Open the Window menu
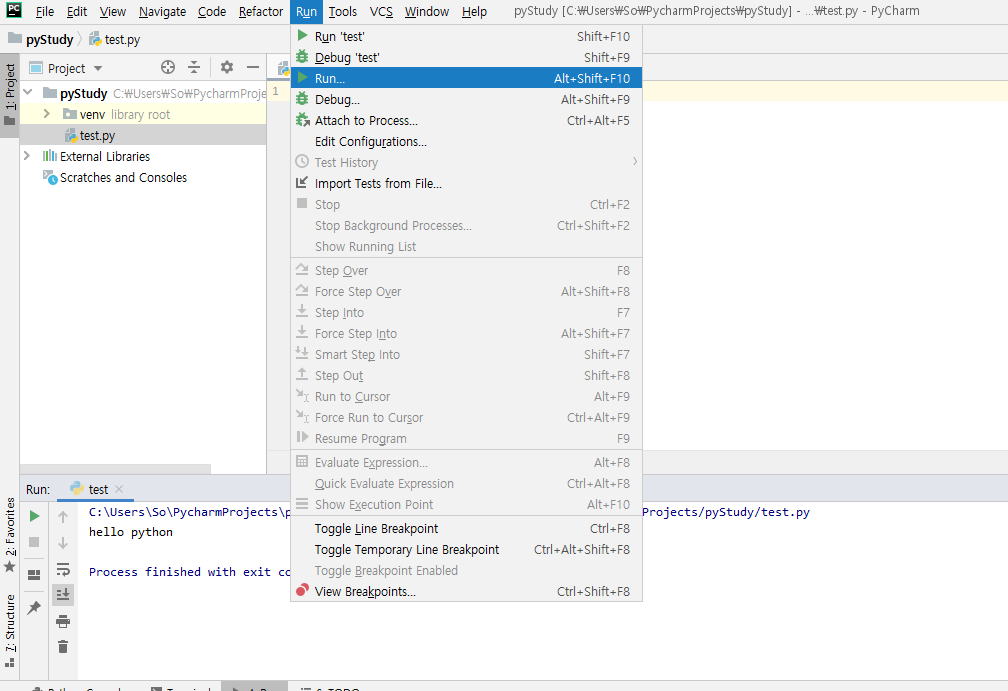1008x691 pixels. [427, 12]
